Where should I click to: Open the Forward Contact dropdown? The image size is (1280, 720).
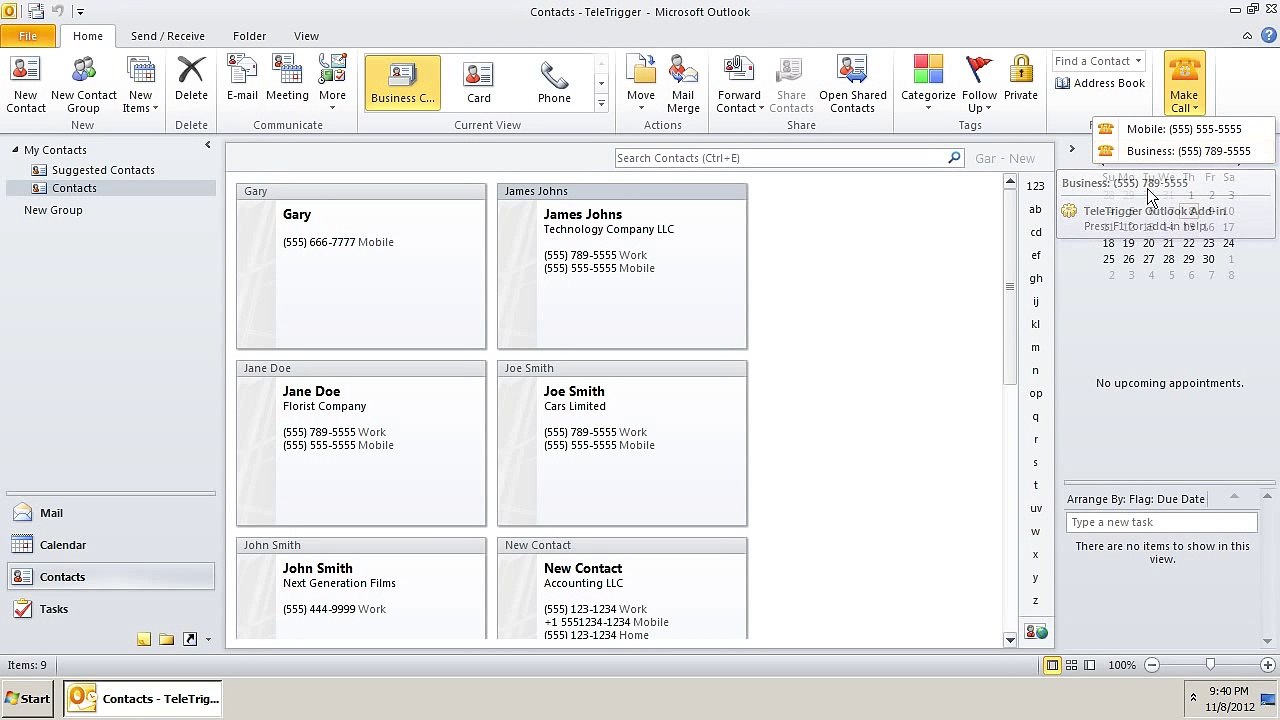pyautogui.click(x=739, y=84)
